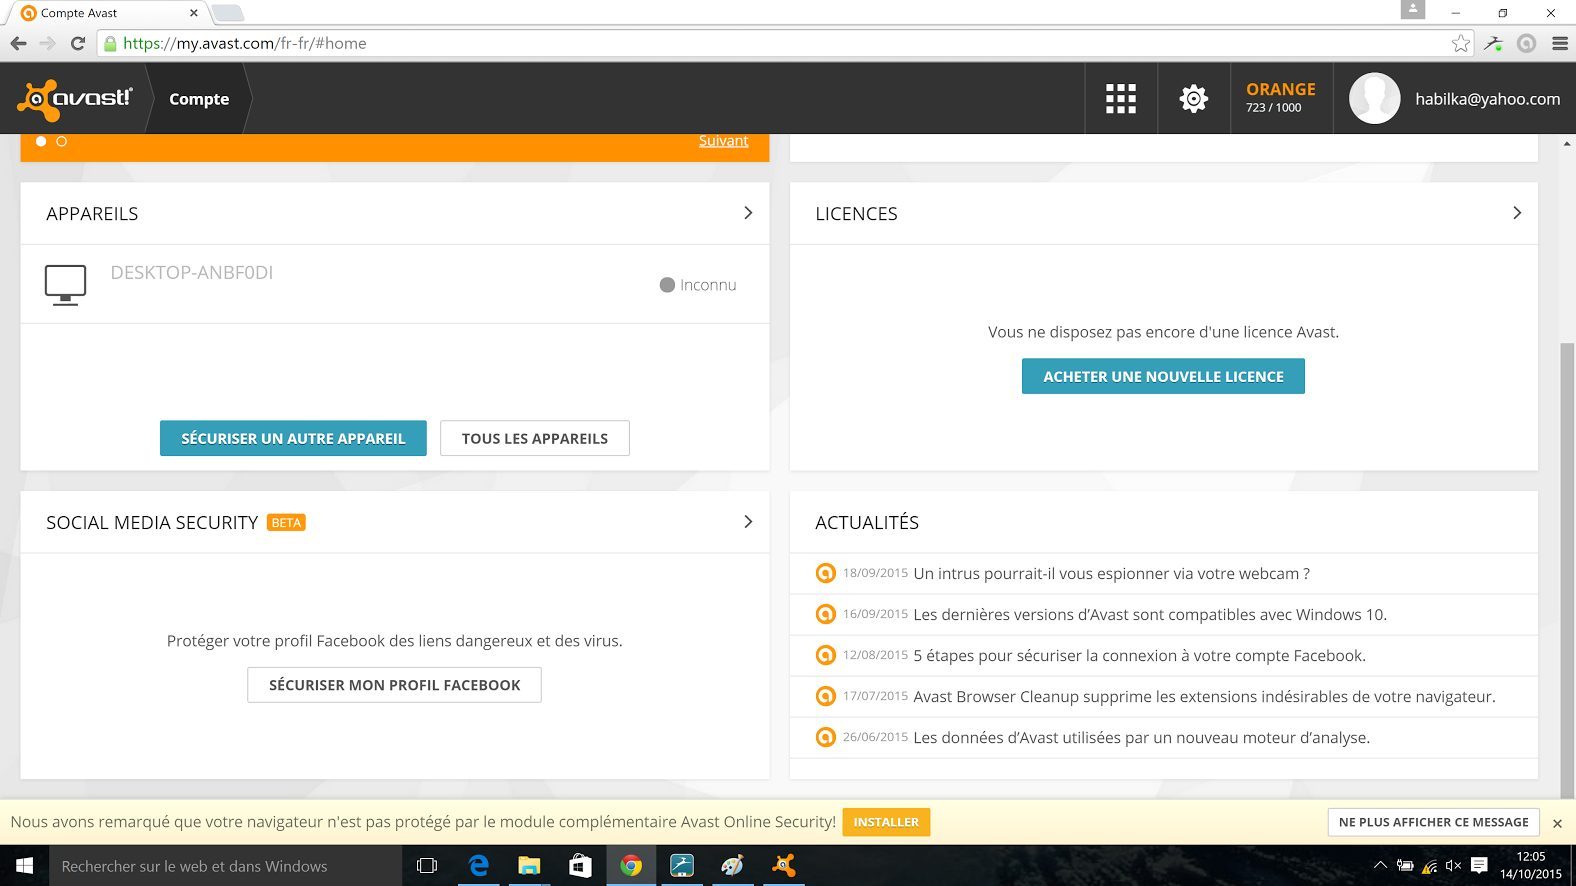Show hidden system tray icons

[1380, 866]
